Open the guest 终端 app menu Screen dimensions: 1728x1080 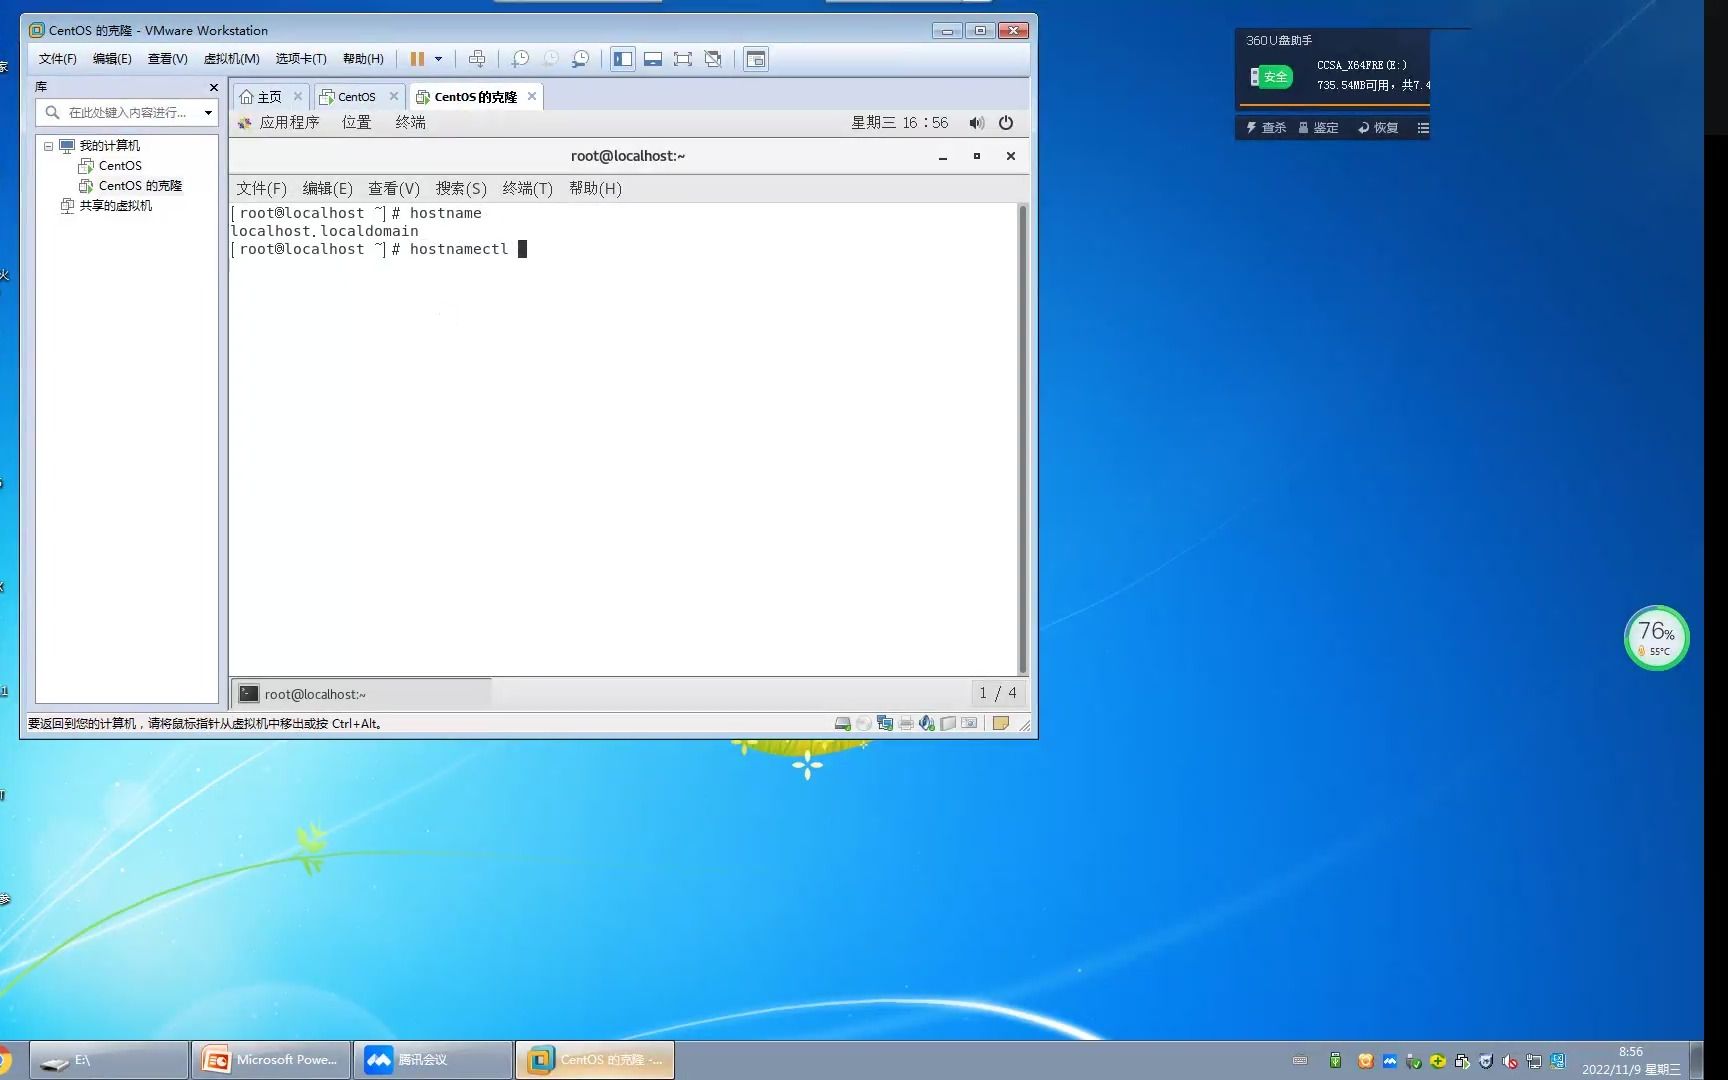pyautogui.click(x=411, y=122)
